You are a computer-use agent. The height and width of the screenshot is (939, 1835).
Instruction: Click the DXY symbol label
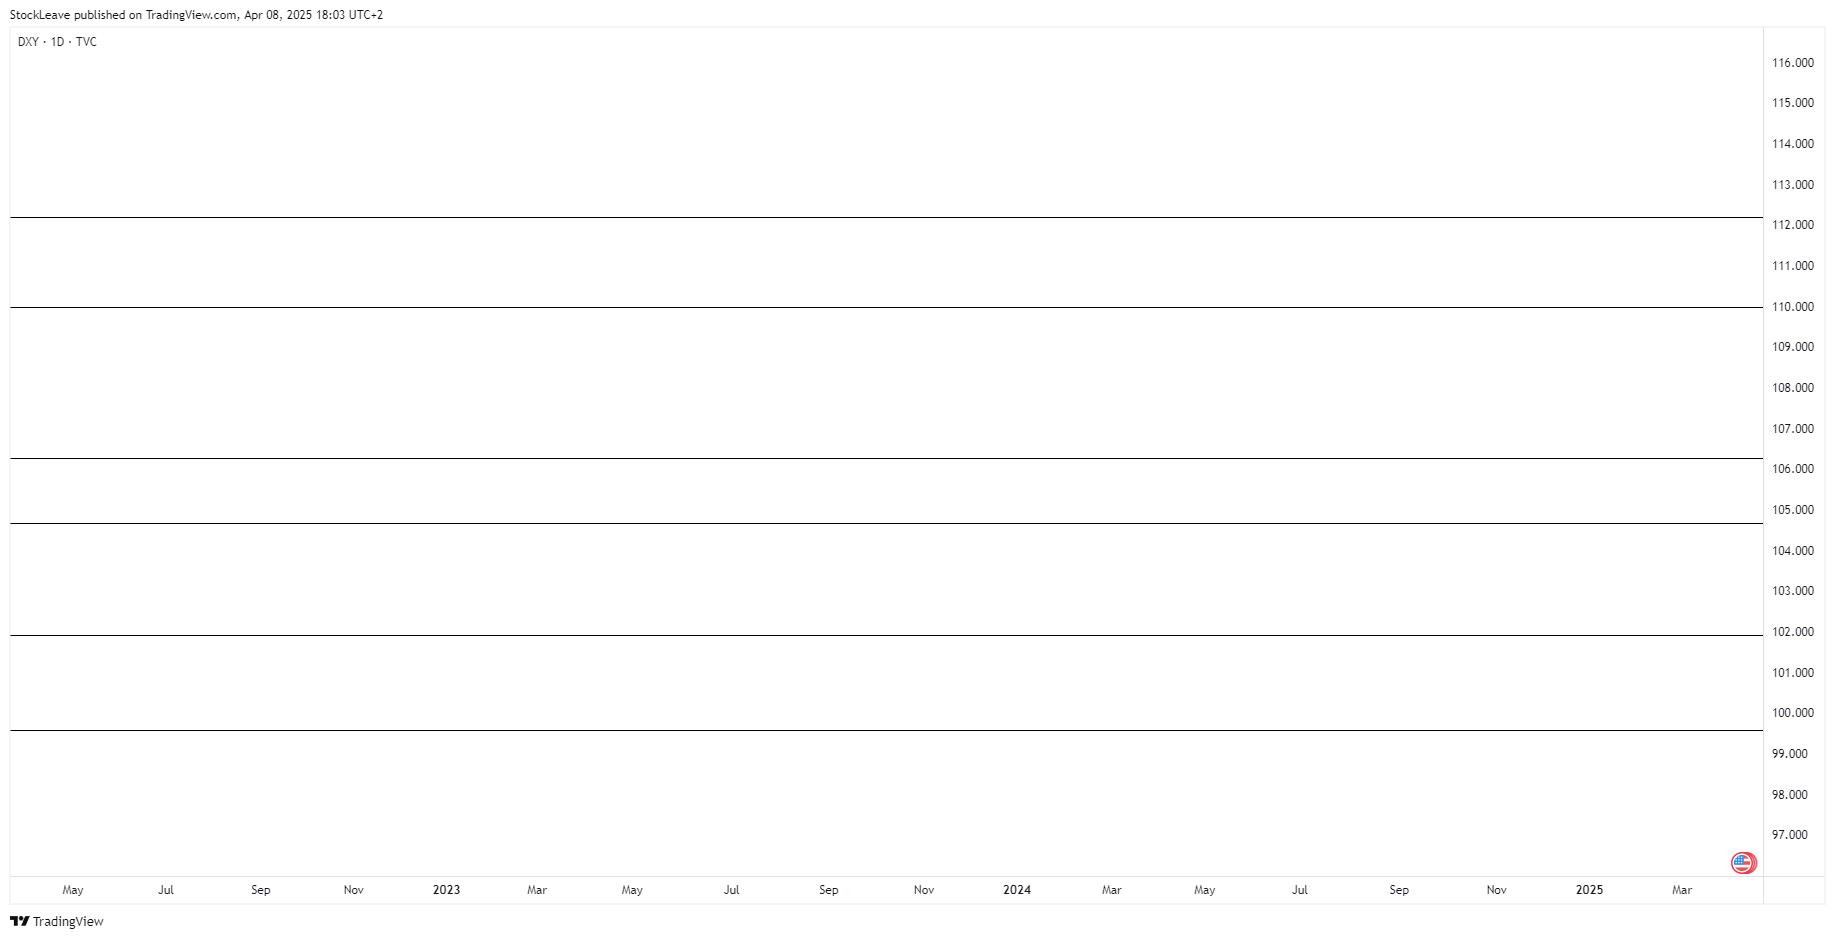pos(28,42)
